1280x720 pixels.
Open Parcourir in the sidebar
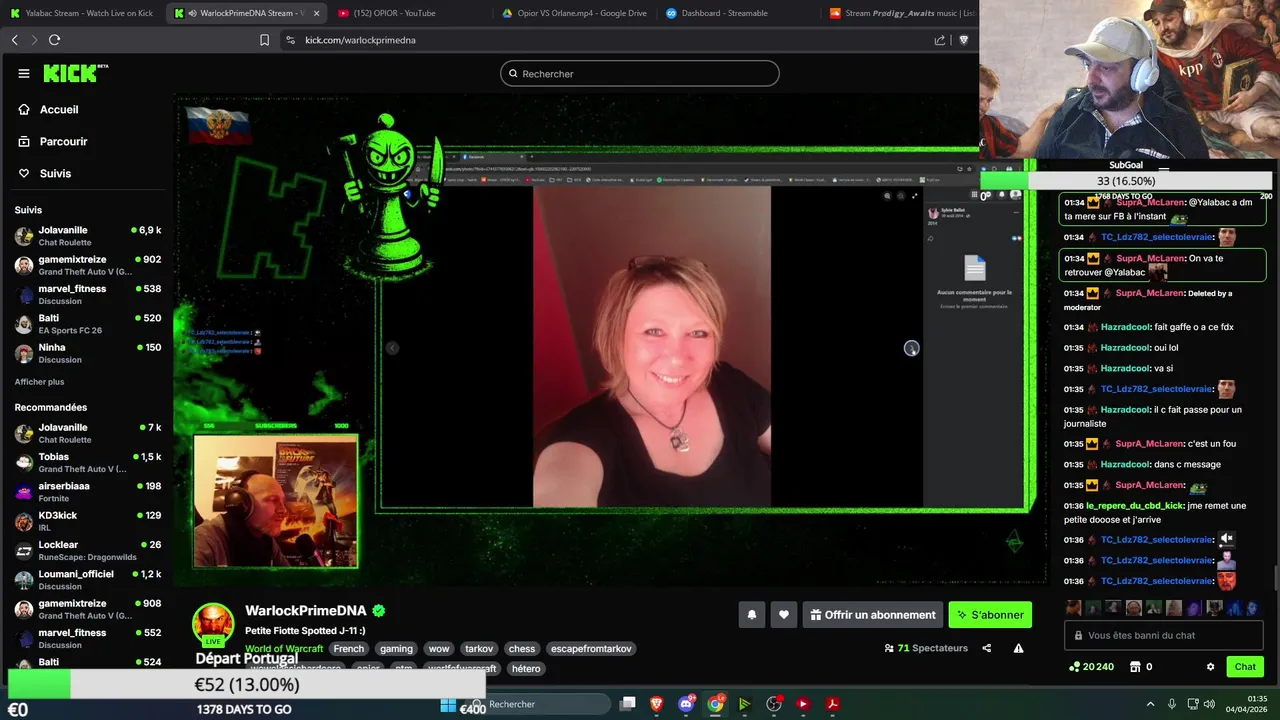click(53, 142)
